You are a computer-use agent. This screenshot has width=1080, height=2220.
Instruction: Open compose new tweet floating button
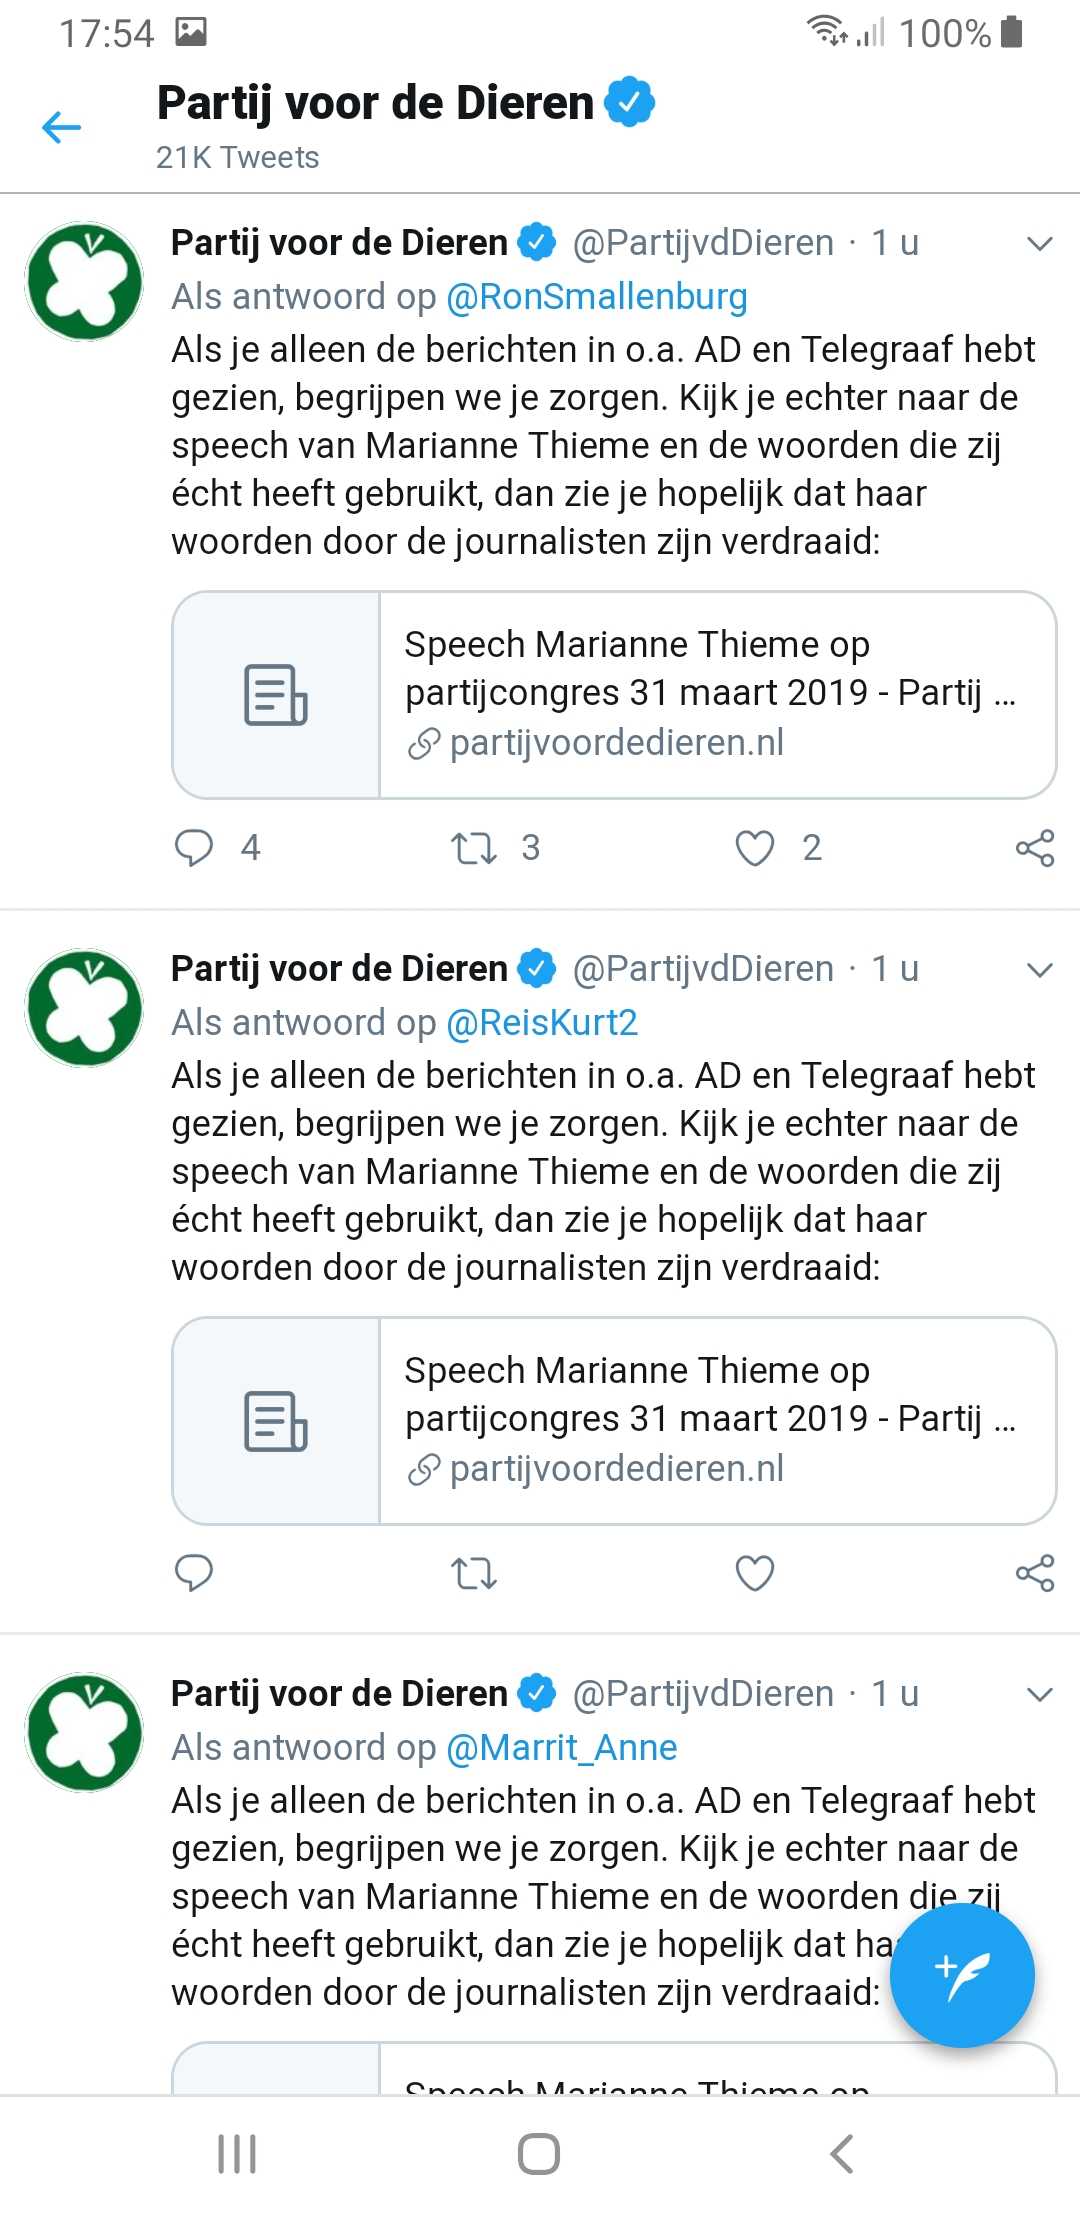click(961, 1976)
